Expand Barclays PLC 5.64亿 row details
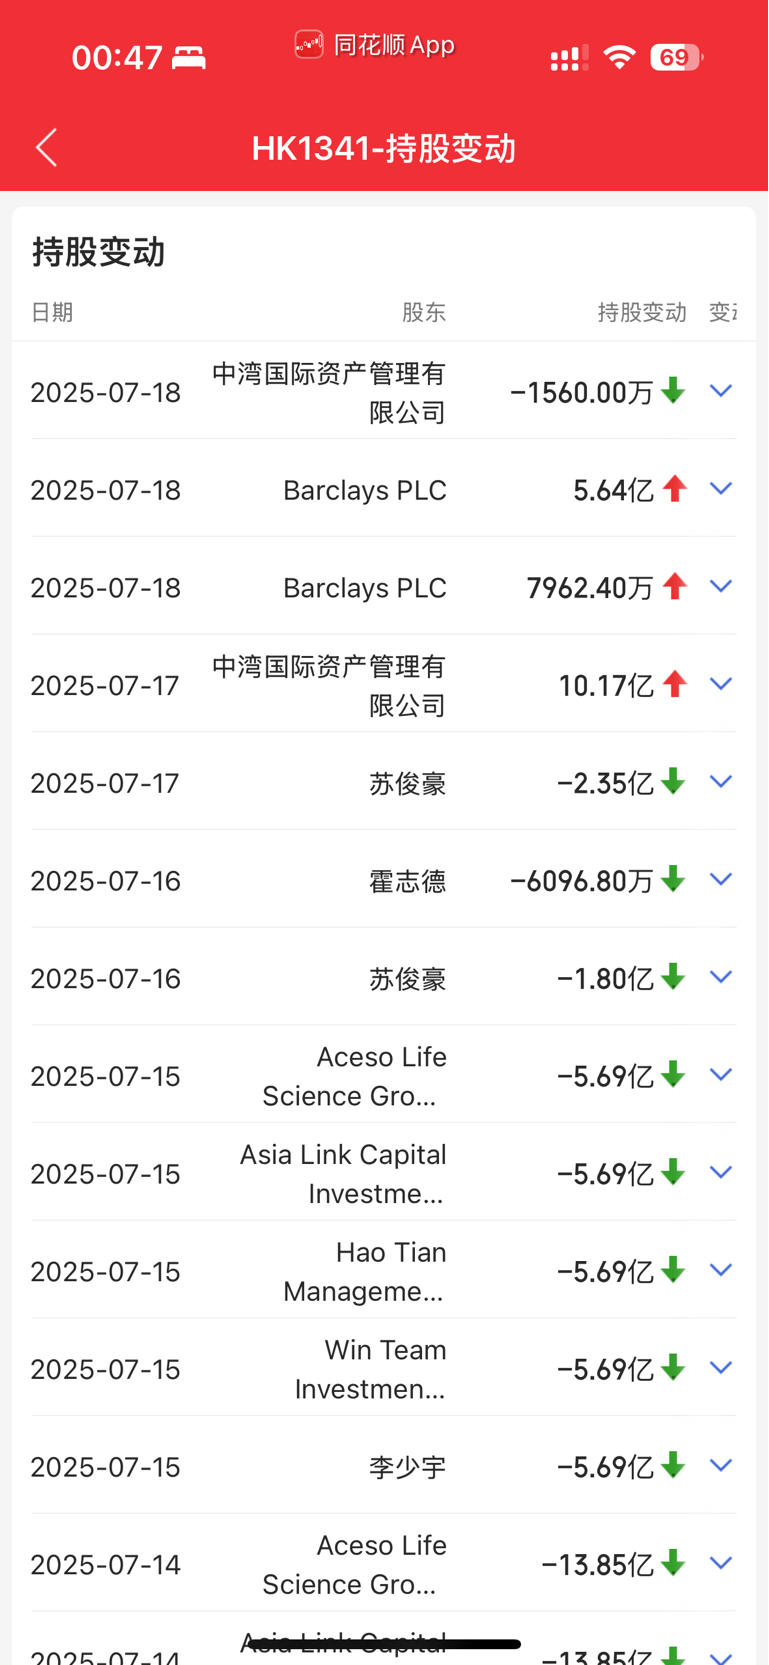Viewport: 769px width, 1665px height. point(721,489)
